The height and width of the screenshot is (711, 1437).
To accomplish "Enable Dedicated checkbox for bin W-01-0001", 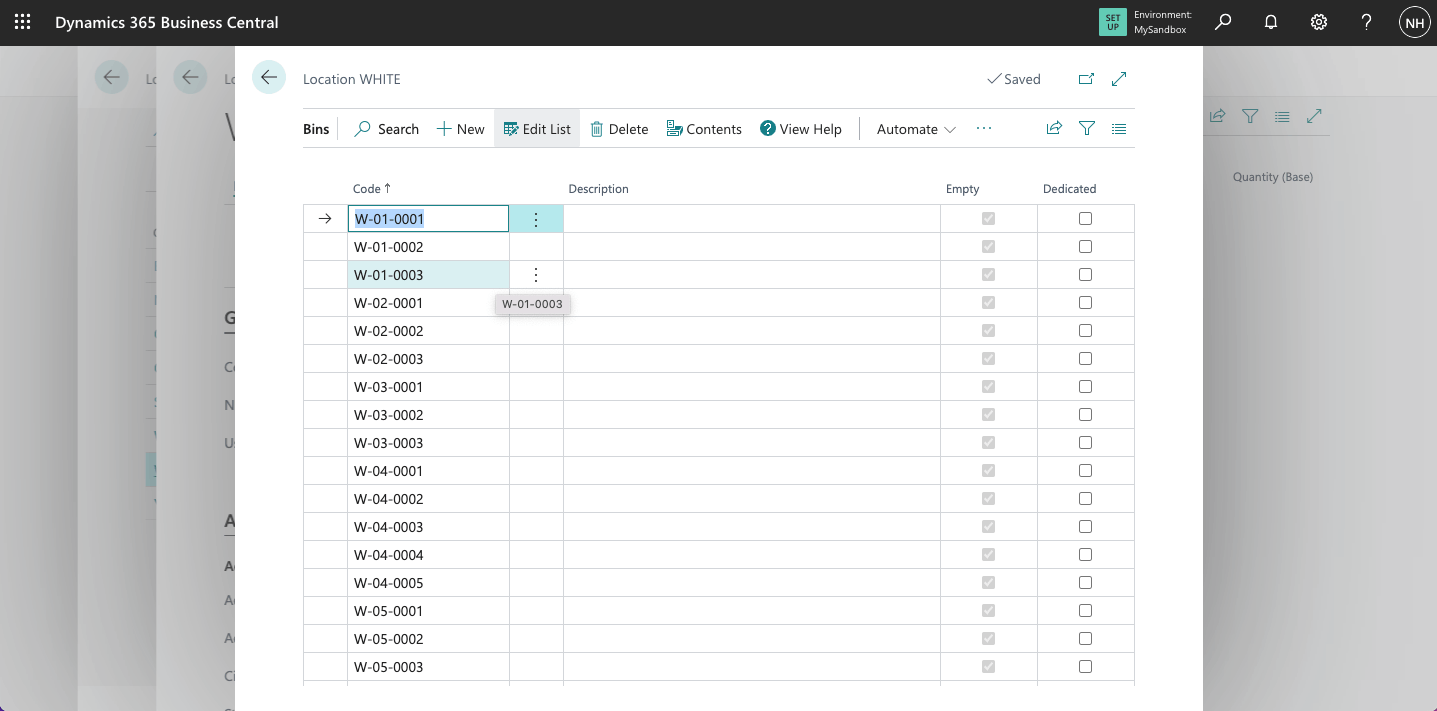I will [1085, 219].
